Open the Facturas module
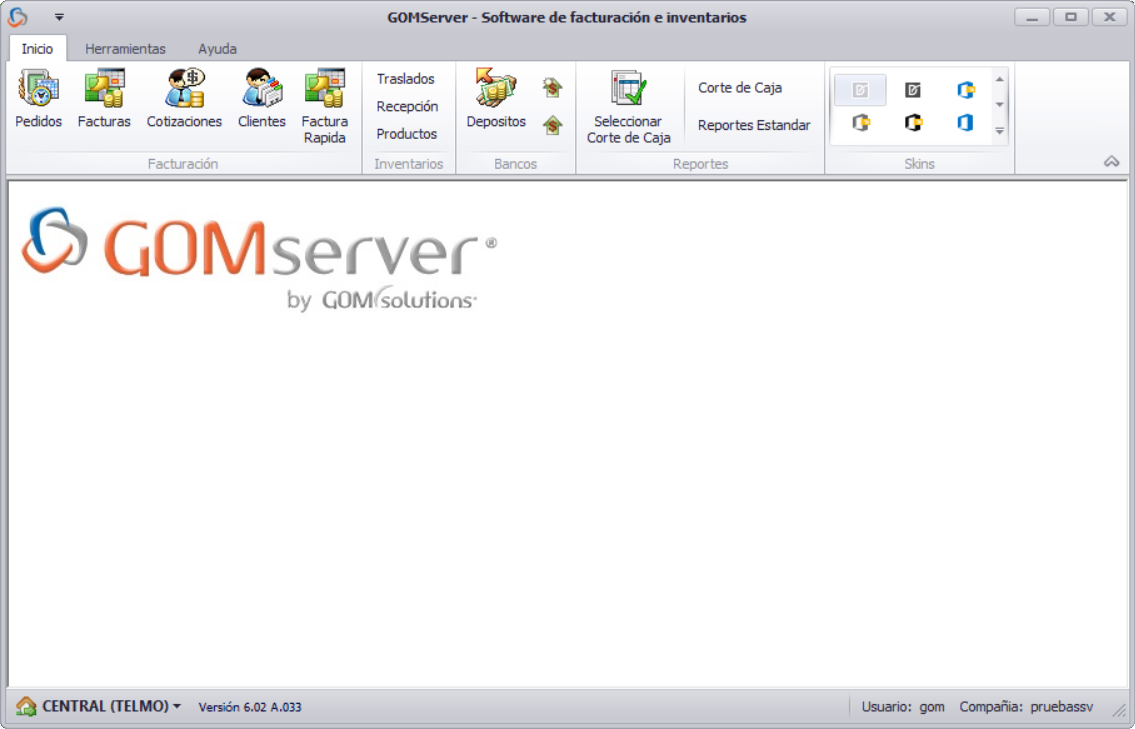 coord(103,99)
